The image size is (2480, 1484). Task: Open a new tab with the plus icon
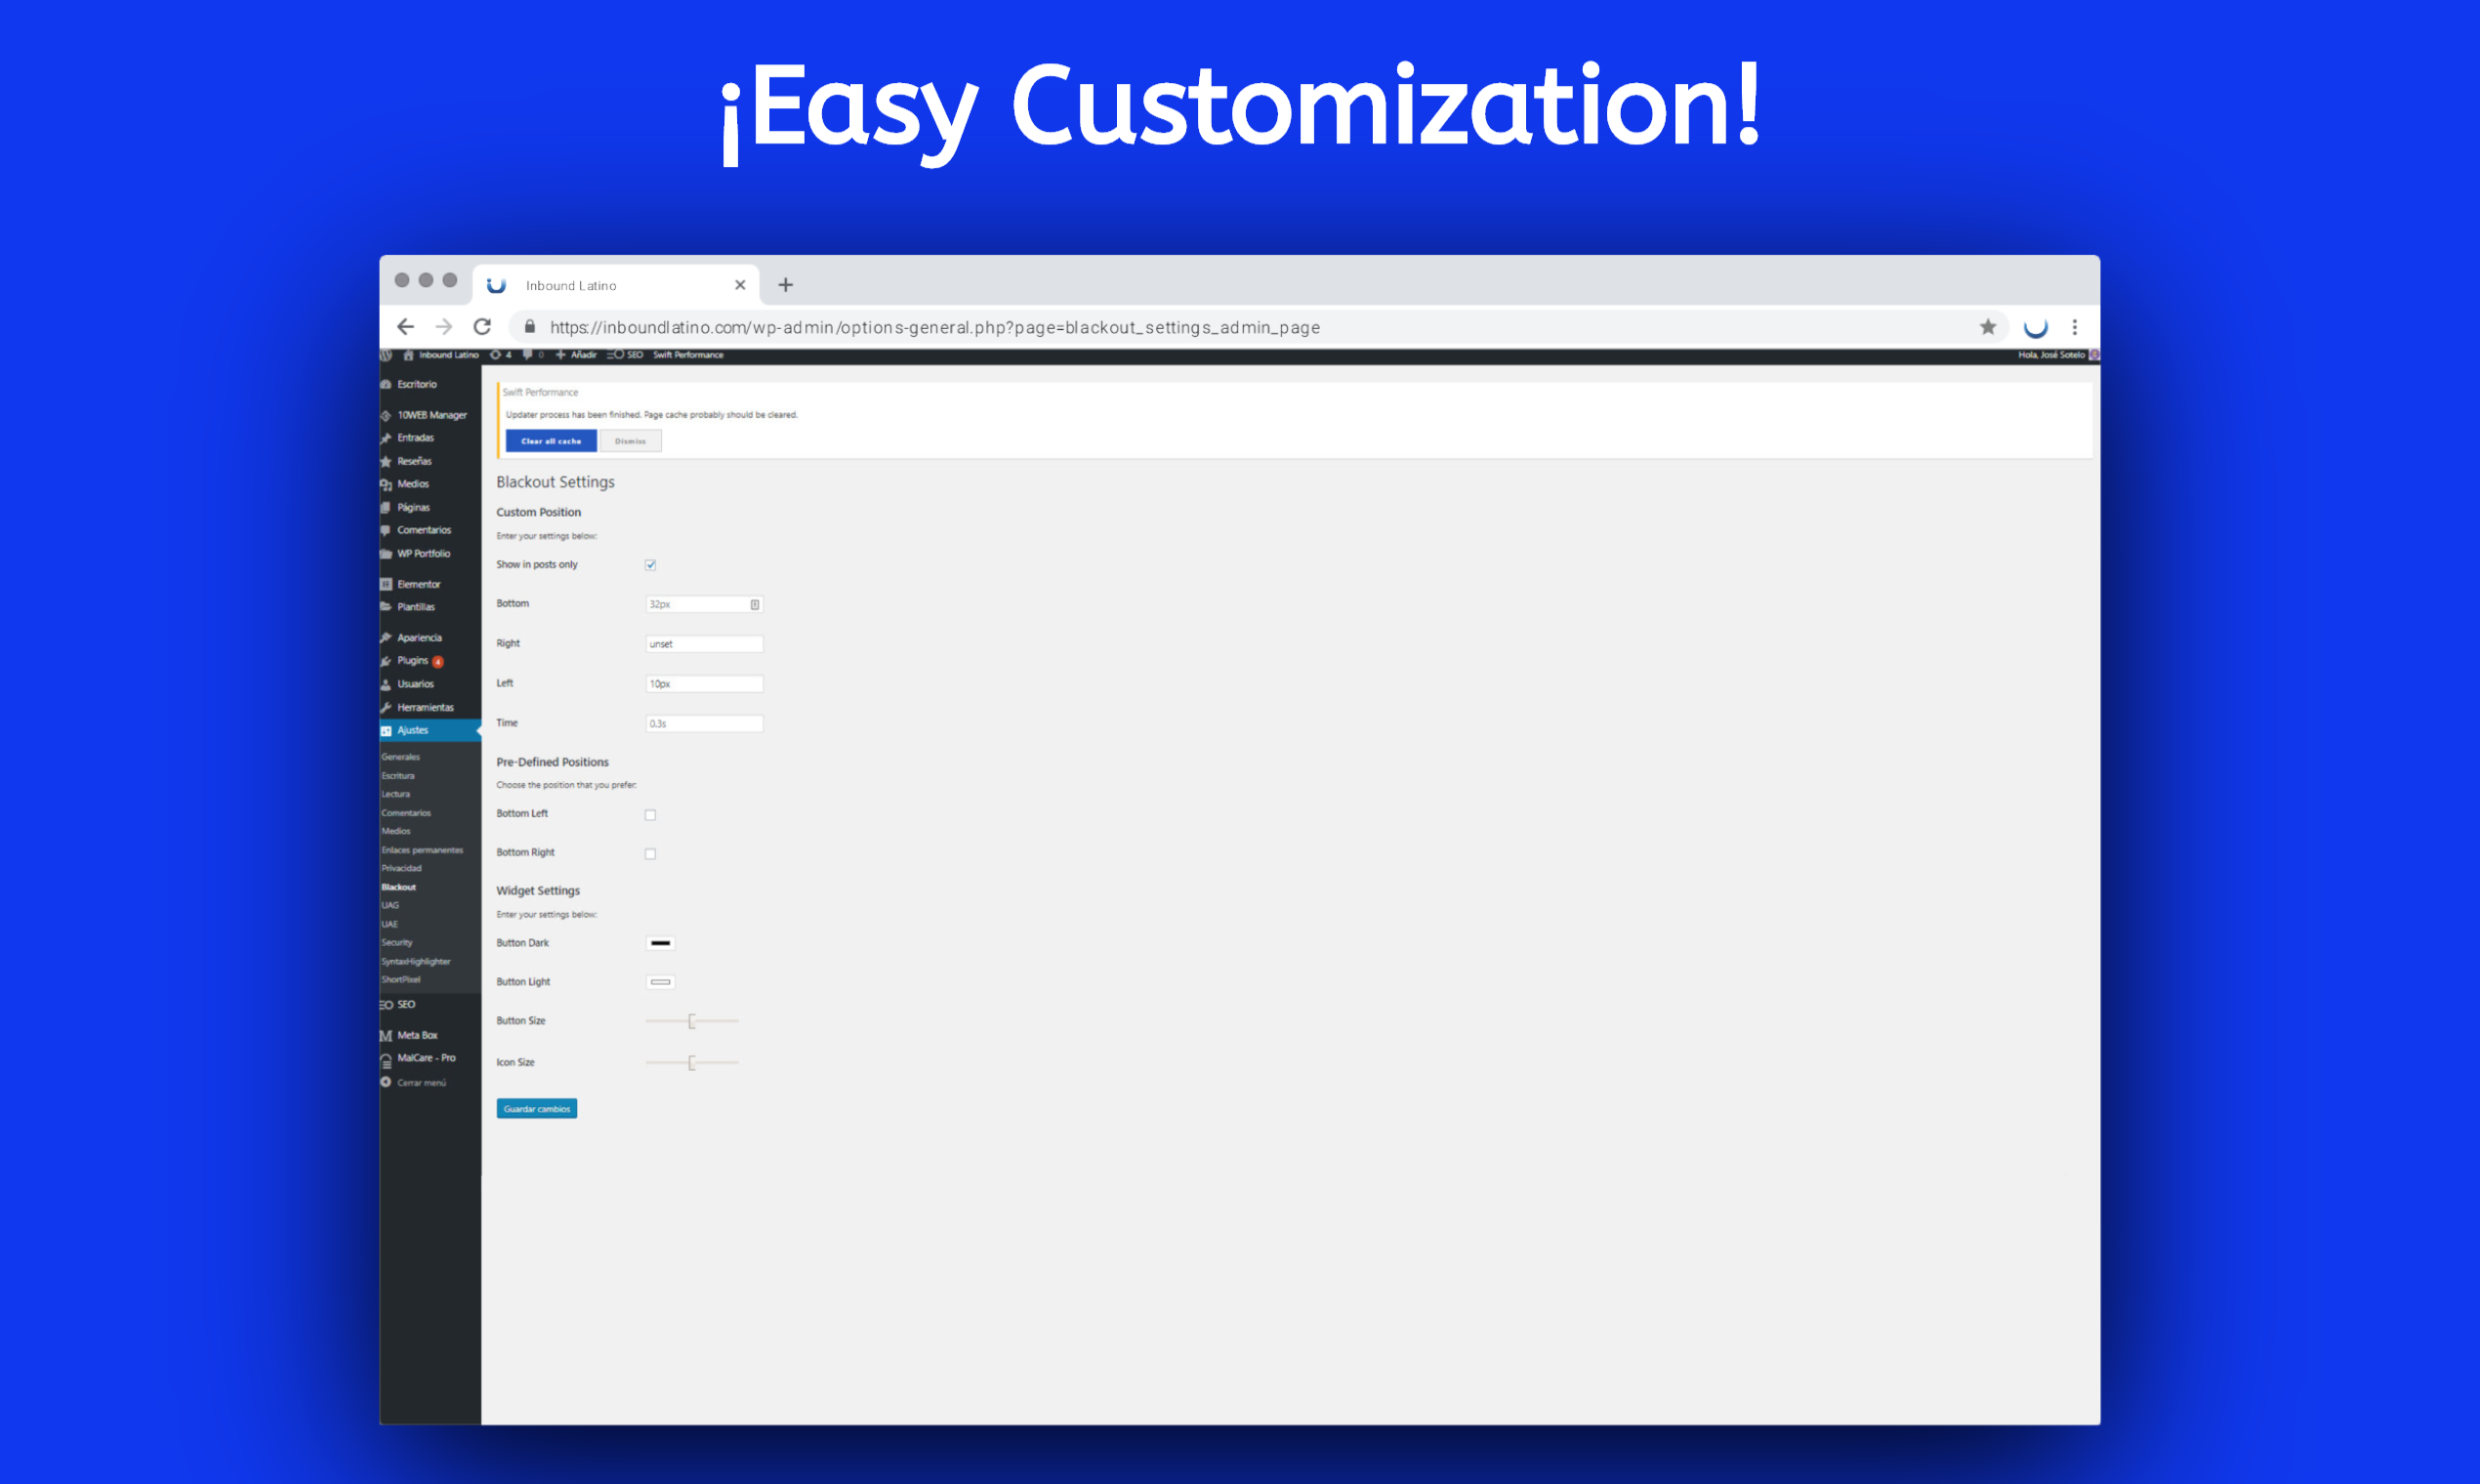pyautogui.click(x=786, y=285)
